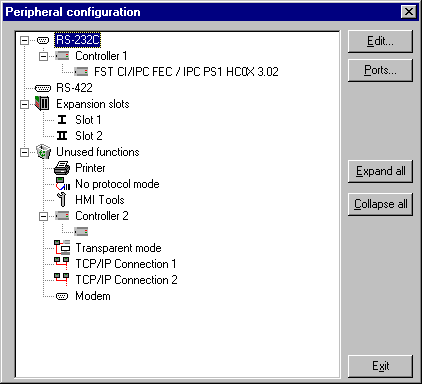Screen dimensions: 422x384
Task: Select the Modem label
Action: pyautogui.click(x=93, y=296)
